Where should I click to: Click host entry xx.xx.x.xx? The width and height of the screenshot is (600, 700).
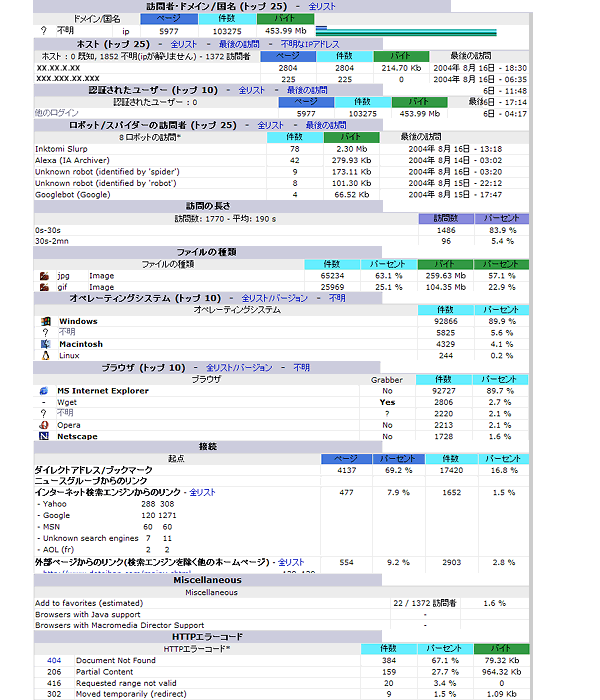pyautogui.click(x=58, y=68)
